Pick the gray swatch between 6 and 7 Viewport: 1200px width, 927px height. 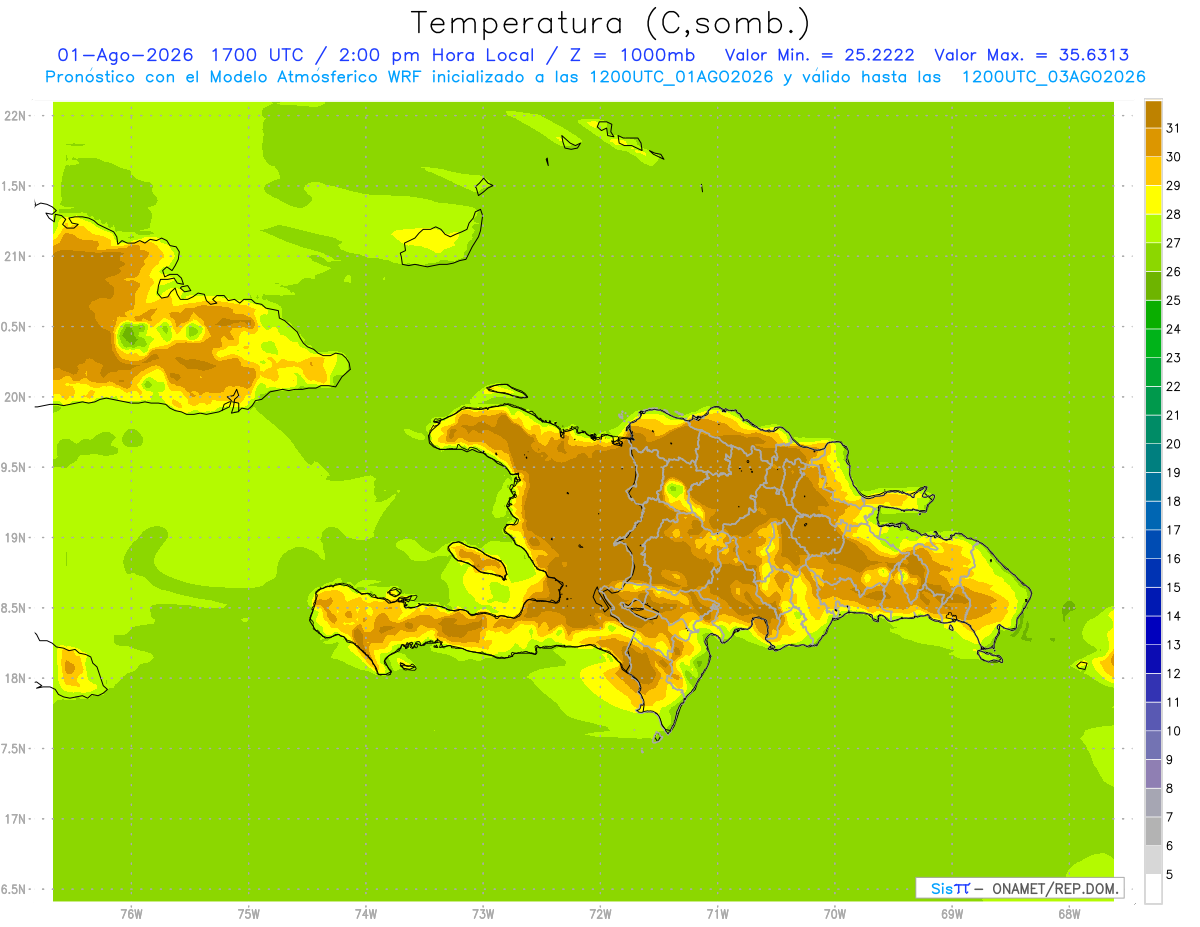tap(1153, 831)
